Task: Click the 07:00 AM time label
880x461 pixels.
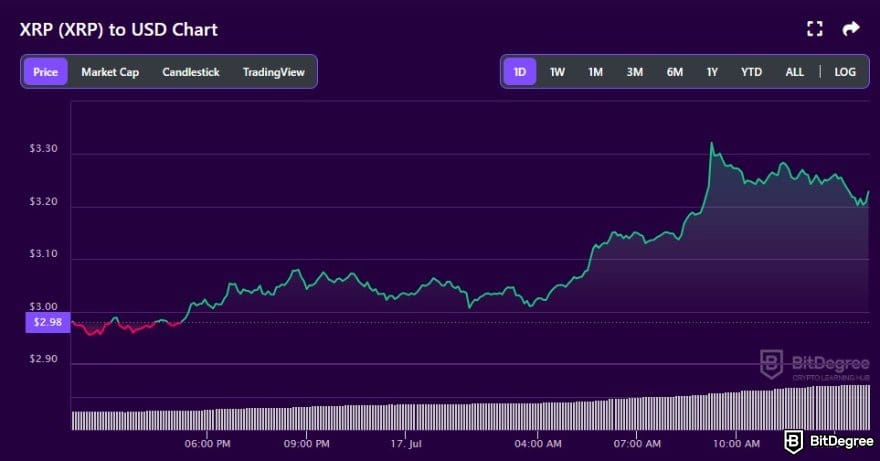Action: [x=637, y=444]
